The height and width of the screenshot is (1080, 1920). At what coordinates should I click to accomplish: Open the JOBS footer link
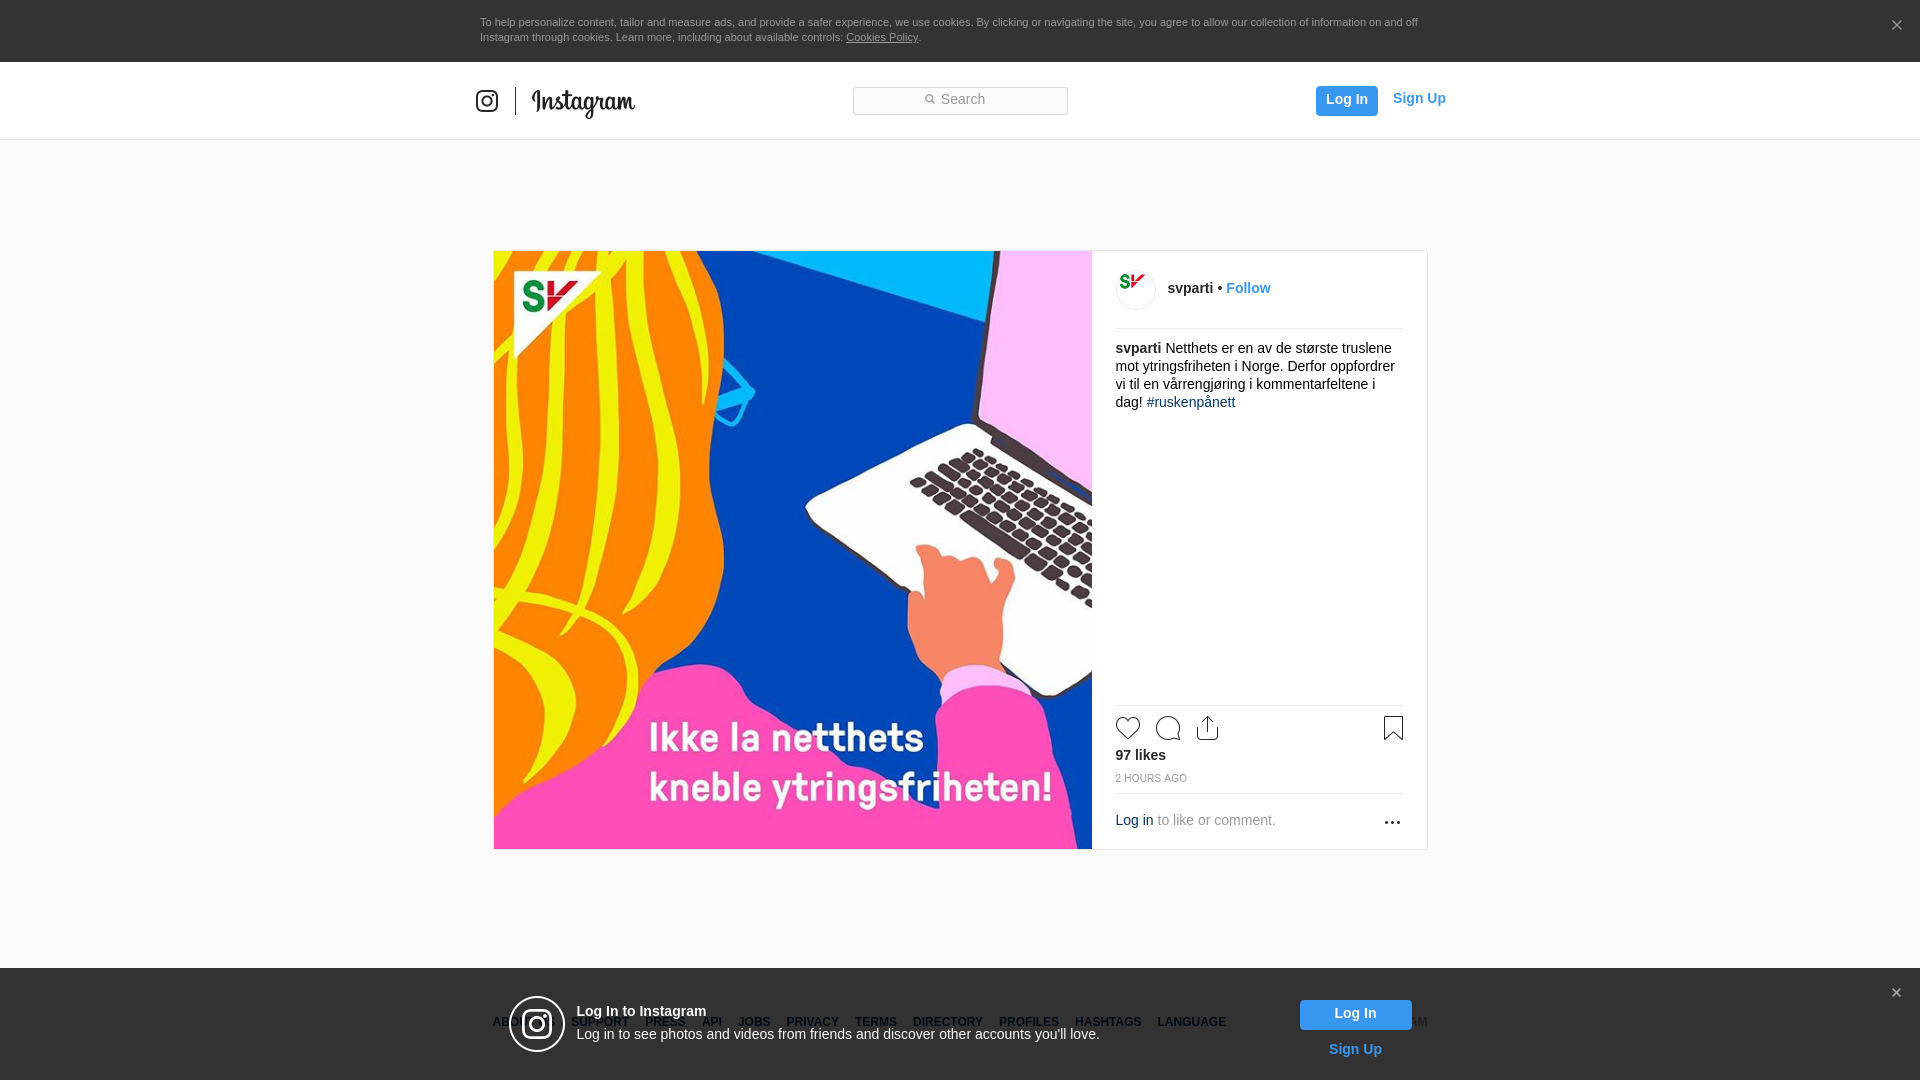click(754, 1022)
